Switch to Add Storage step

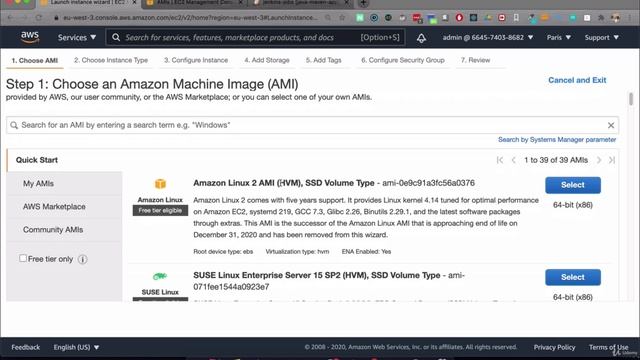pos(267,60)
